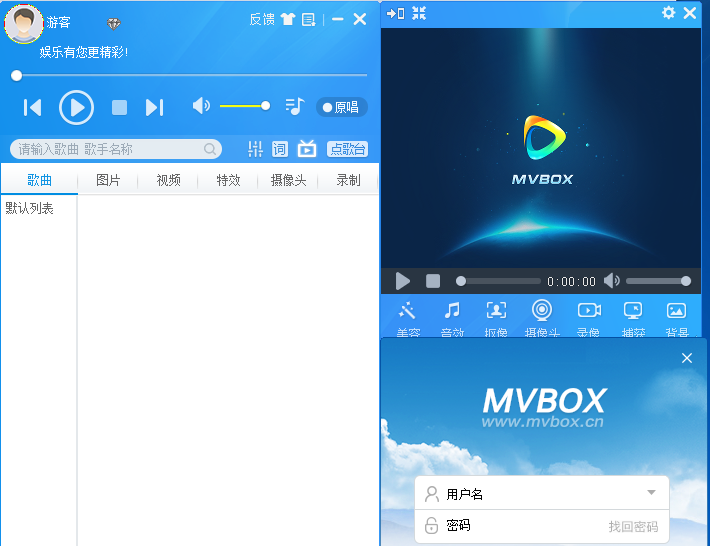710x546 pixels.
Task: Minimize the main player window
Action: click(337, 19)
